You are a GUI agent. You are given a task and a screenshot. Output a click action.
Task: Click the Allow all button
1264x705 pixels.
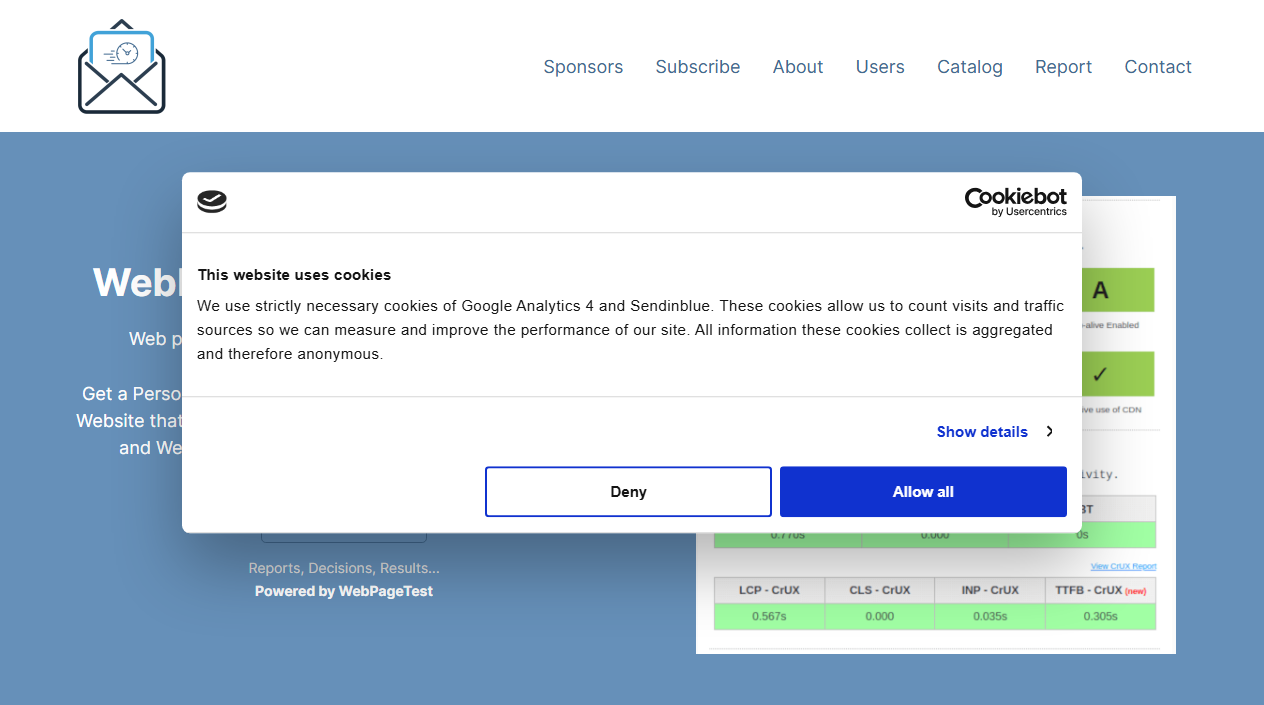pos(922,491)
